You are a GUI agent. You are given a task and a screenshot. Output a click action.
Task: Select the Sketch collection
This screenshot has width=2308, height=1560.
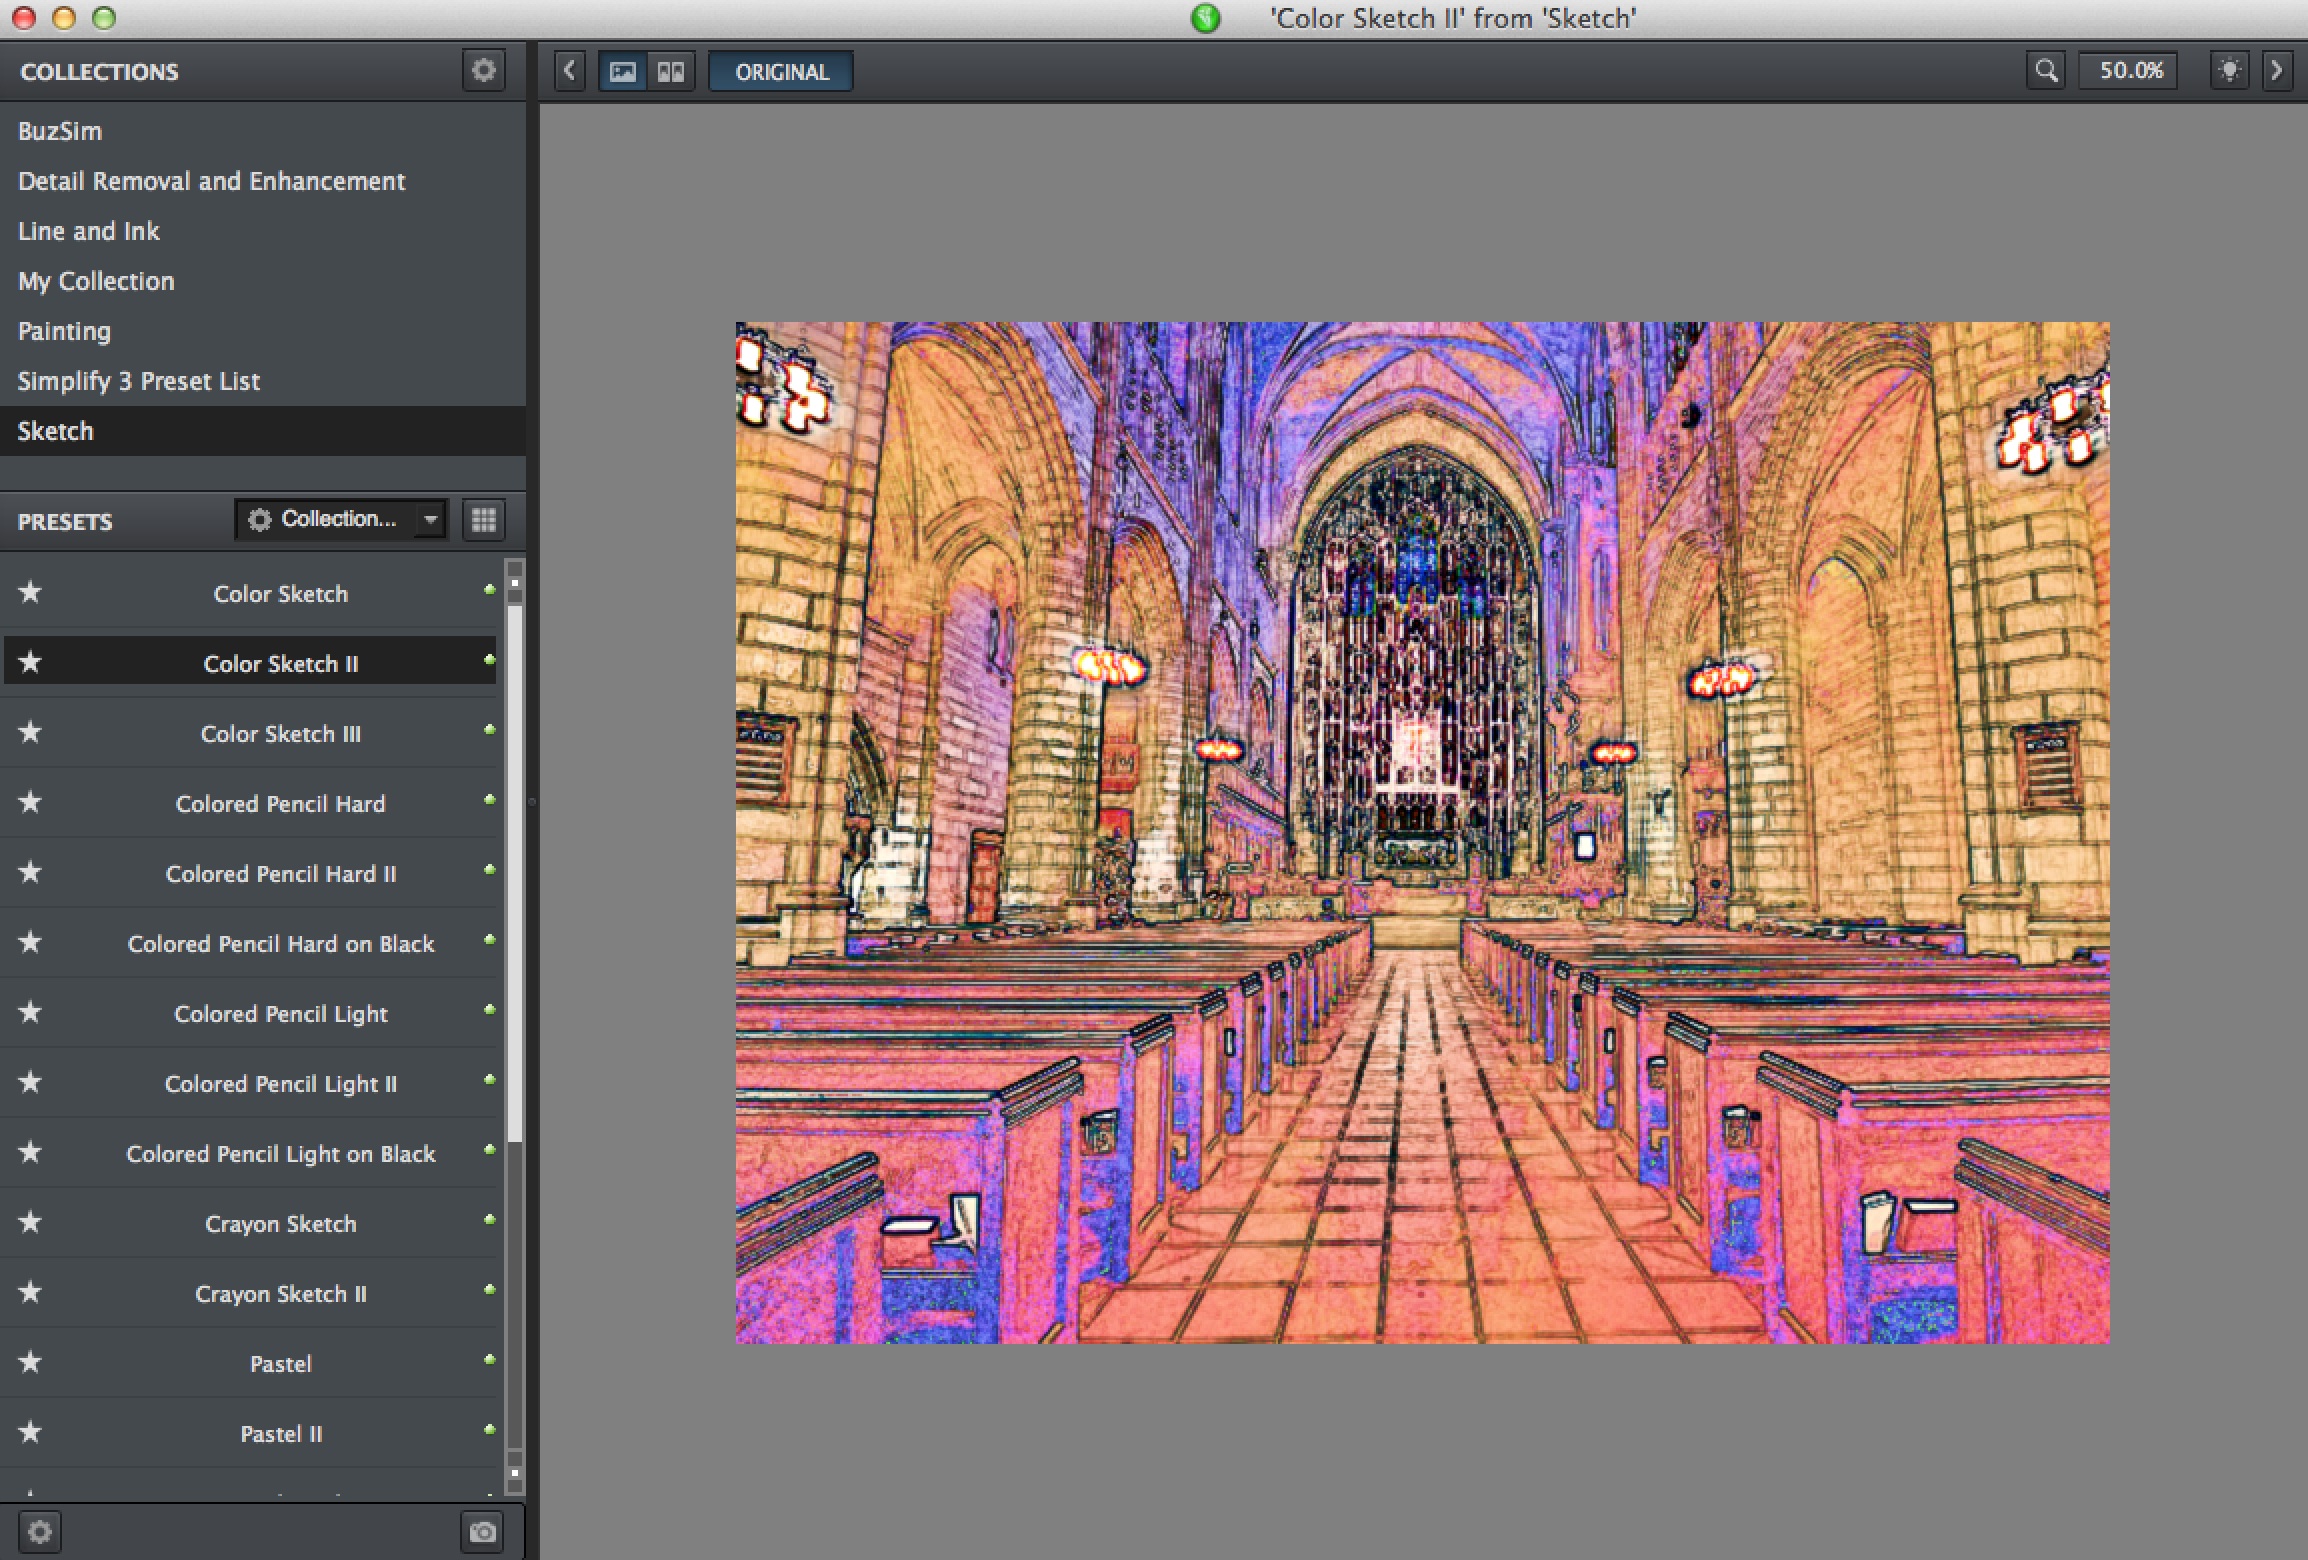pos(262,431)
